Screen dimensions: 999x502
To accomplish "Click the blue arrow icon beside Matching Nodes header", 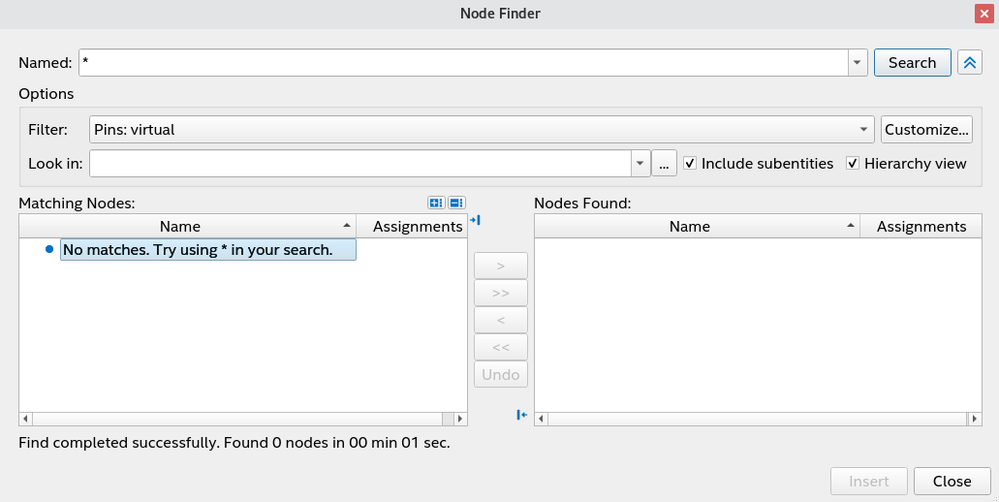I will click(475, 220).
